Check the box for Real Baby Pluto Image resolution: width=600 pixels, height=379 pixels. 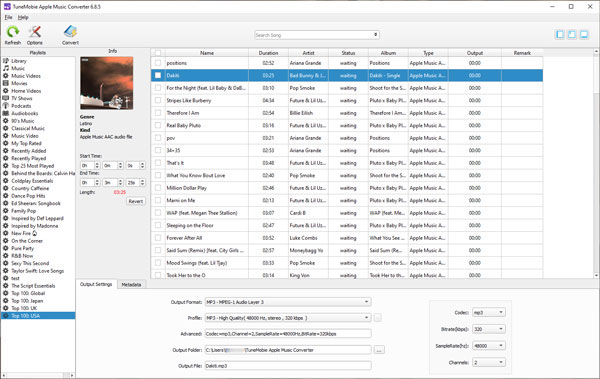point(158,125)
